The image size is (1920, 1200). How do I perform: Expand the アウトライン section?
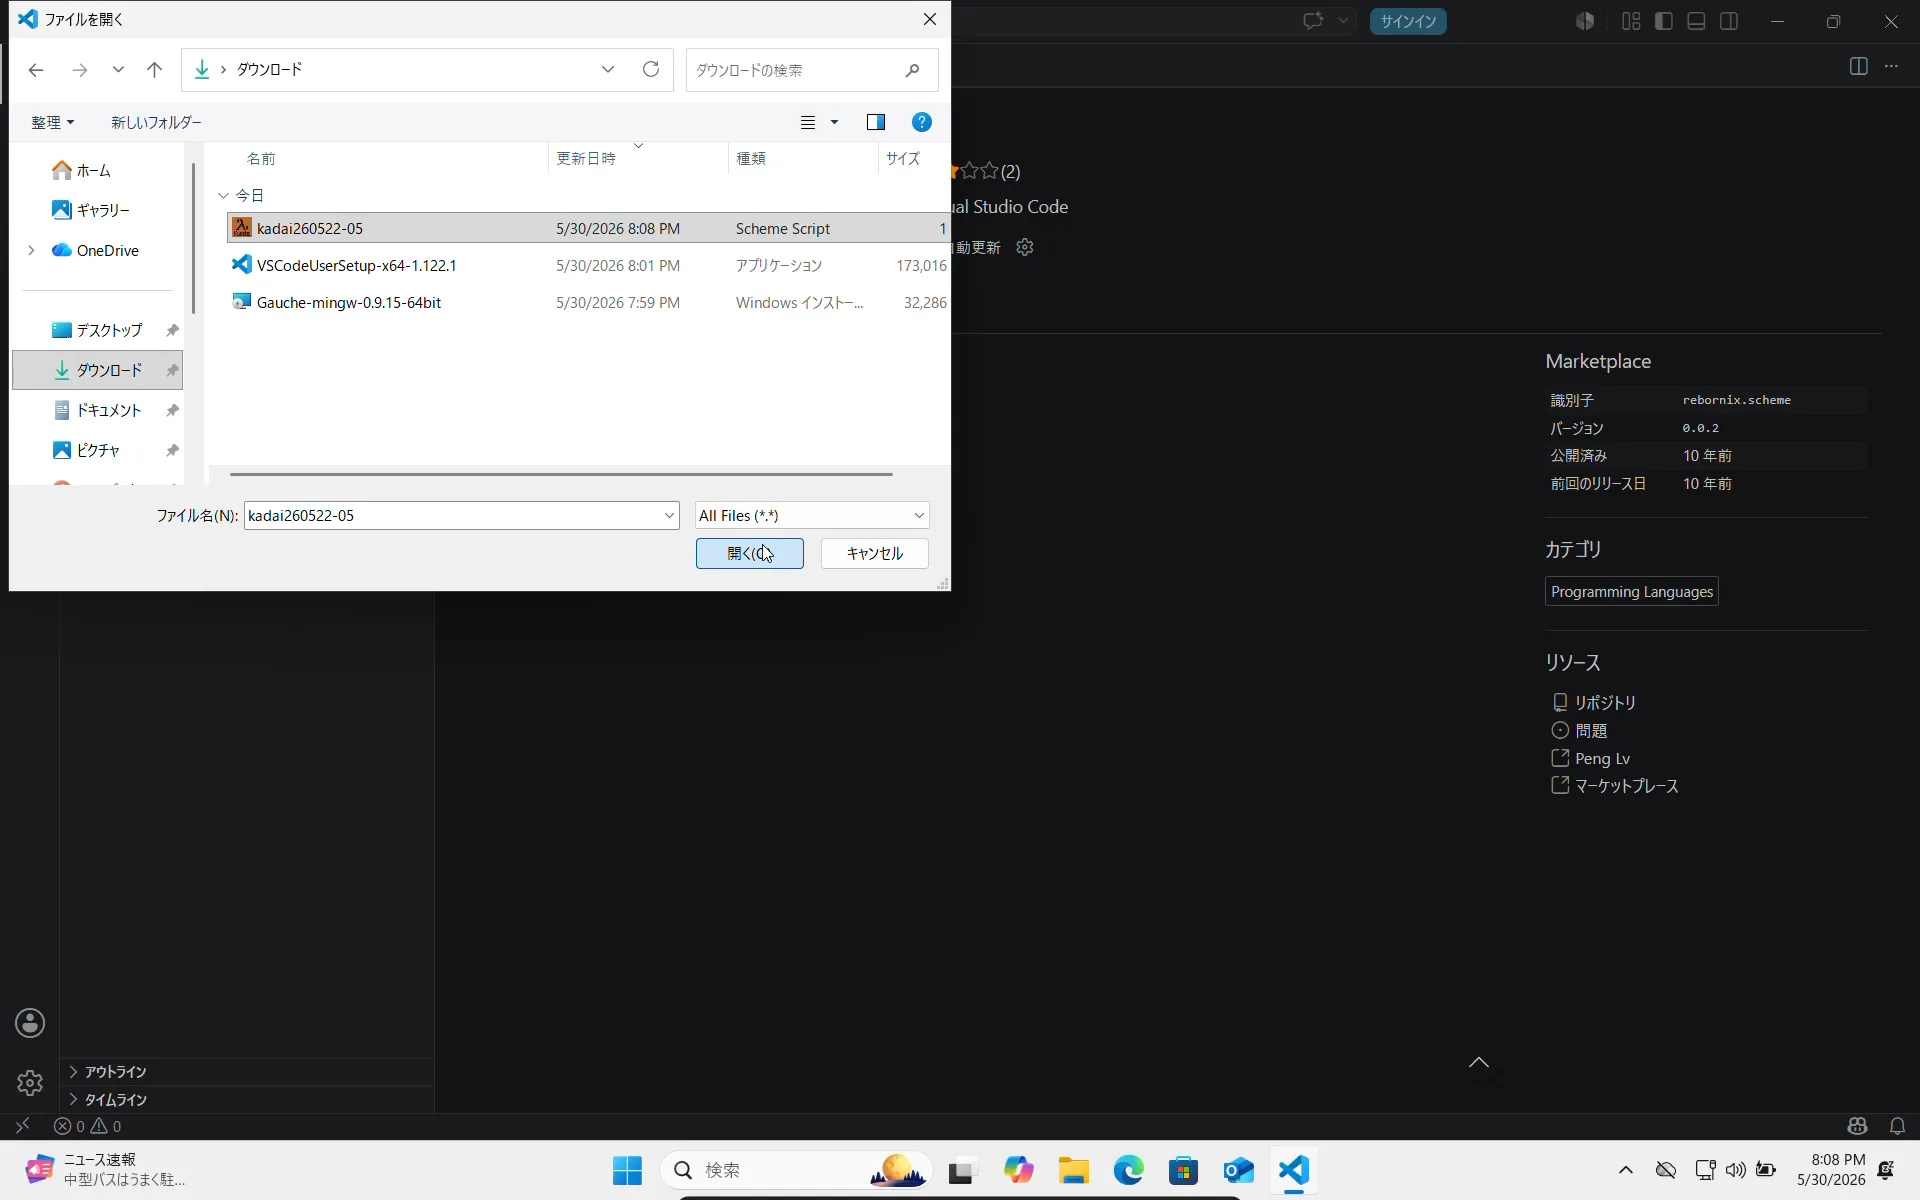[247, 1072]
